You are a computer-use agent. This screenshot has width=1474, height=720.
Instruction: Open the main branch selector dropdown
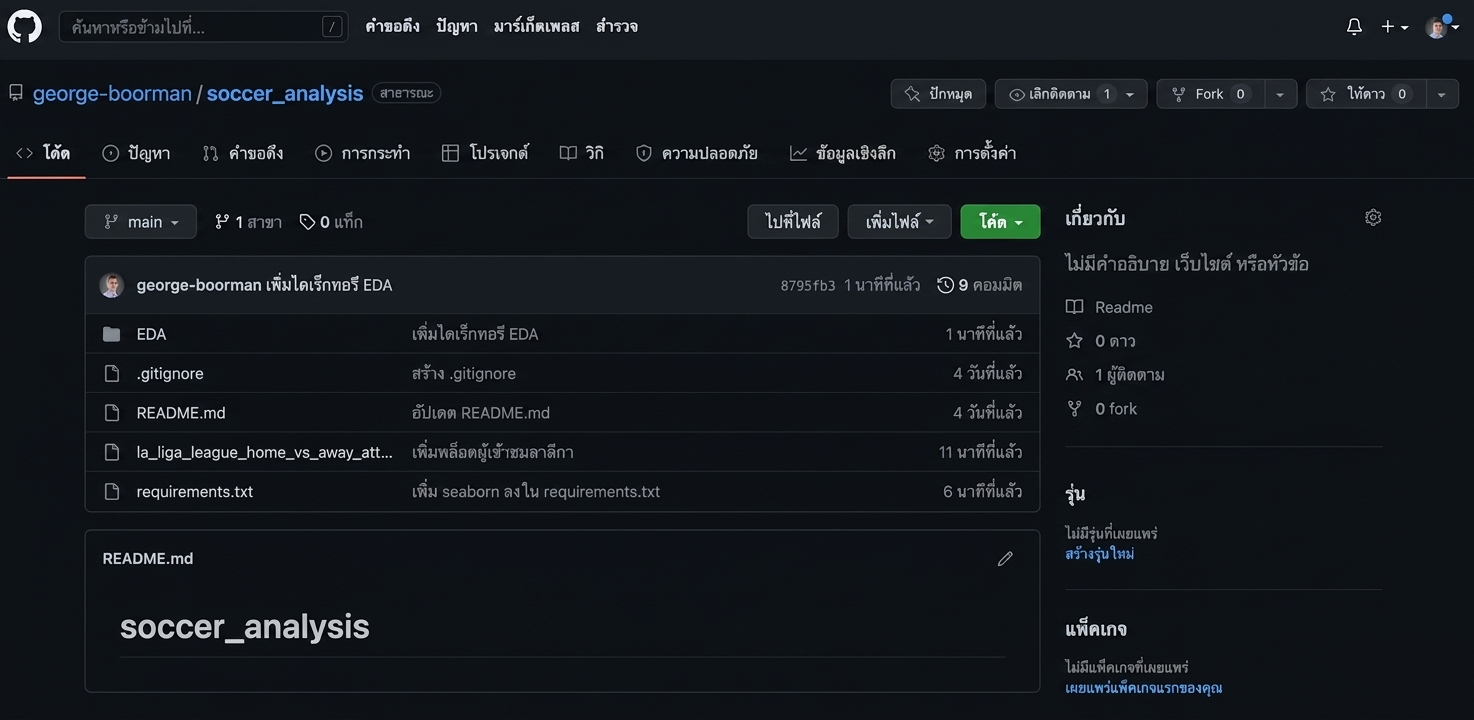(x=141, y=222)
